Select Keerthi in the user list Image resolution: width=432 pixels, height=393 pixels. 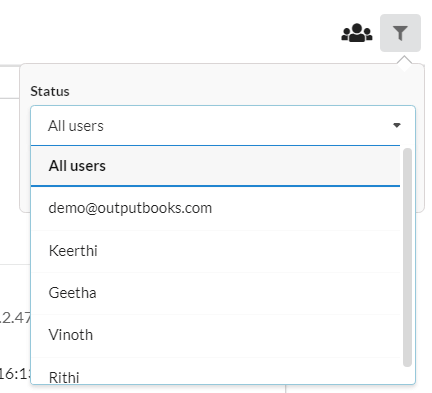[215, 251]
